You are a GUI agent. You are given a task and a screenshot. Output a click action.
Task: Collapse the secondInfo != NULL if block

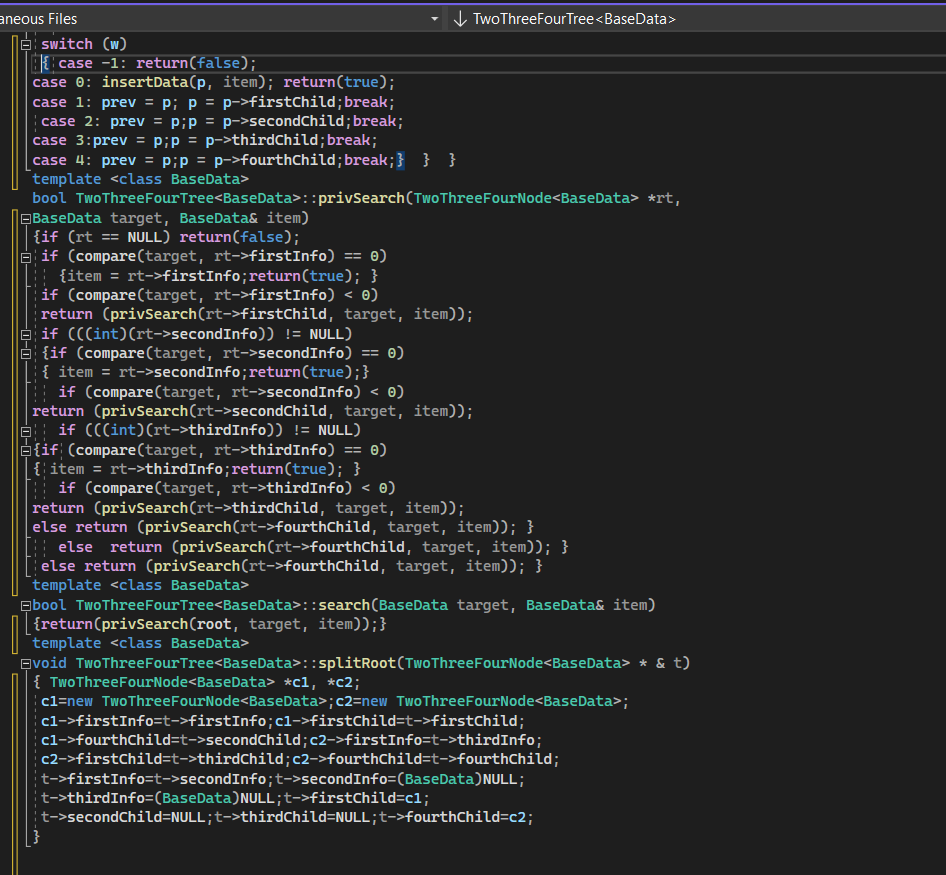[x=25, y=334]
